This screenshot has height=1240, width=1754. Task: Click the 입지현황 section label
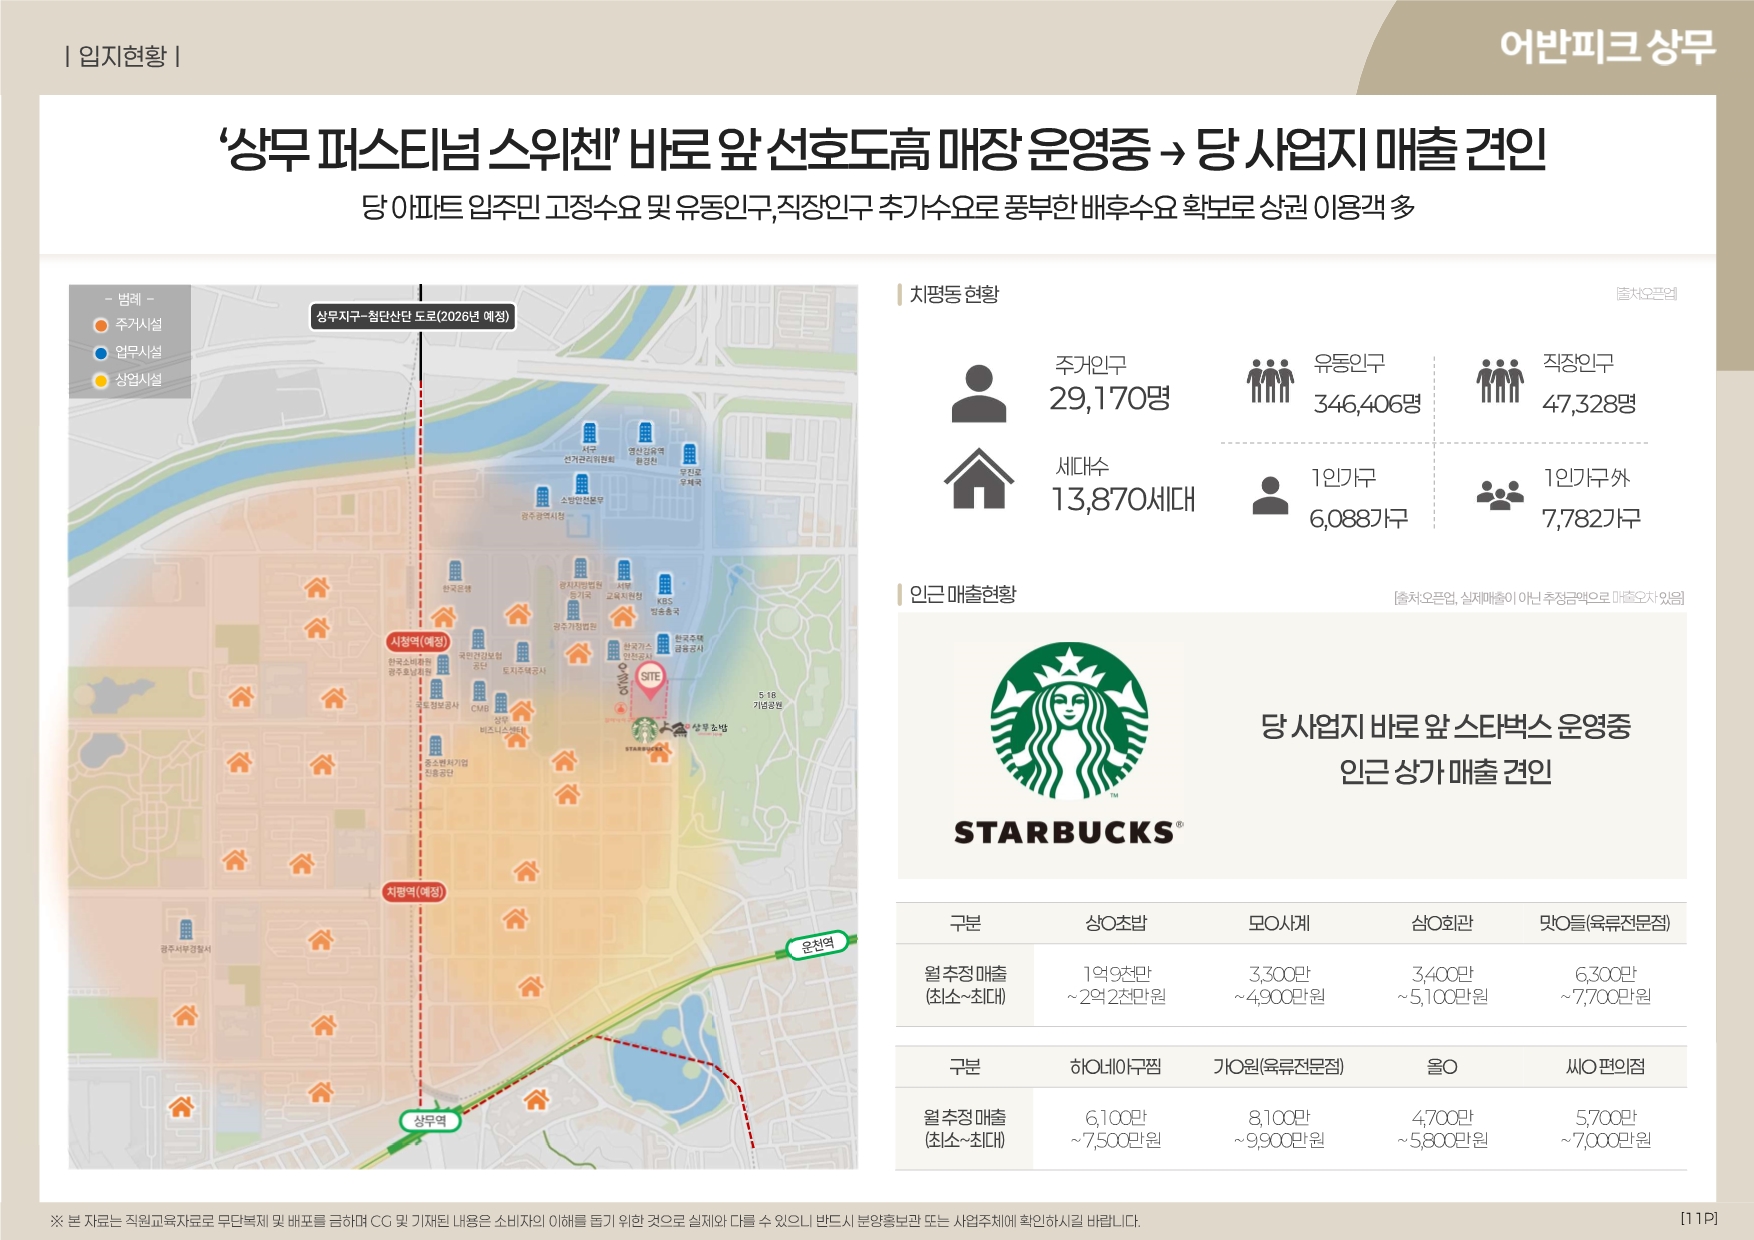(122, 56)
